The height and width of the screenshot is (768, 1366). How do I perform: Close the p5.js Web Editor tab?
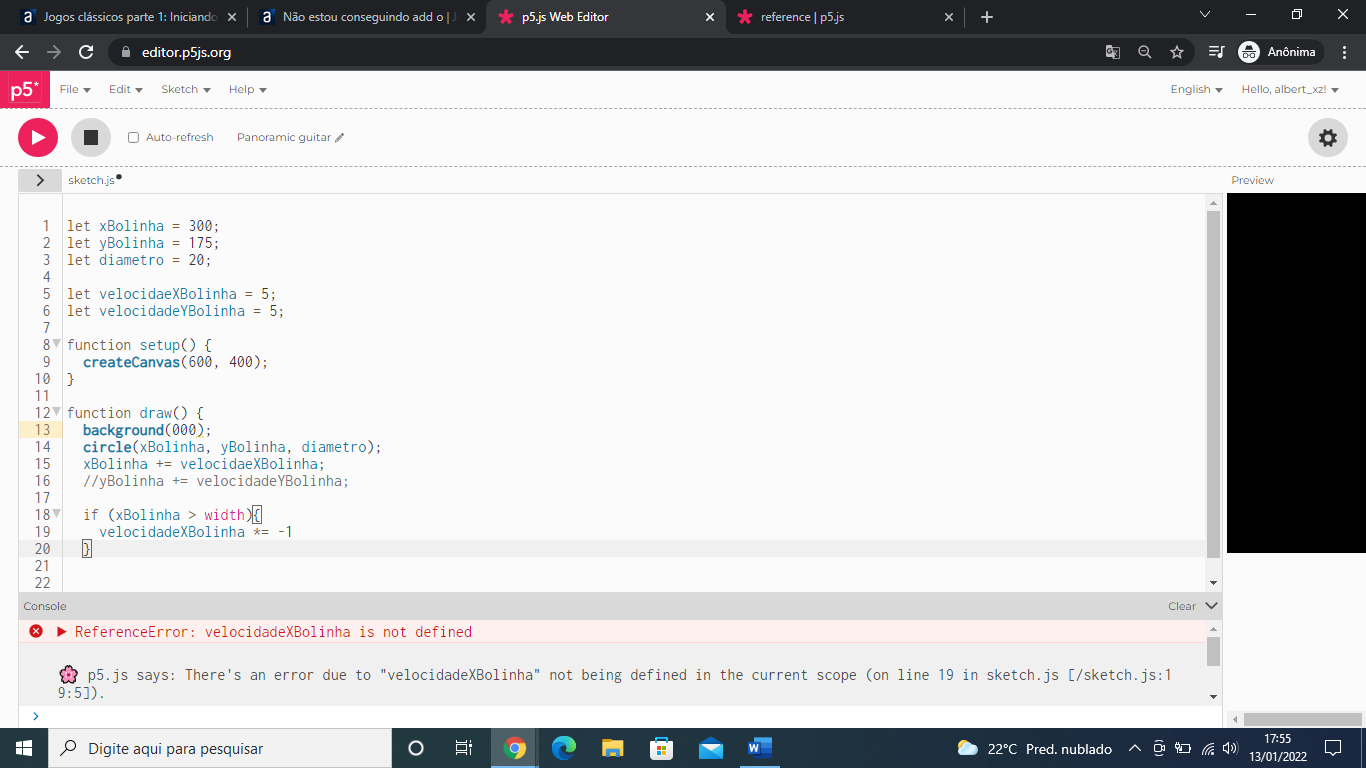click(x=710, y=17)
